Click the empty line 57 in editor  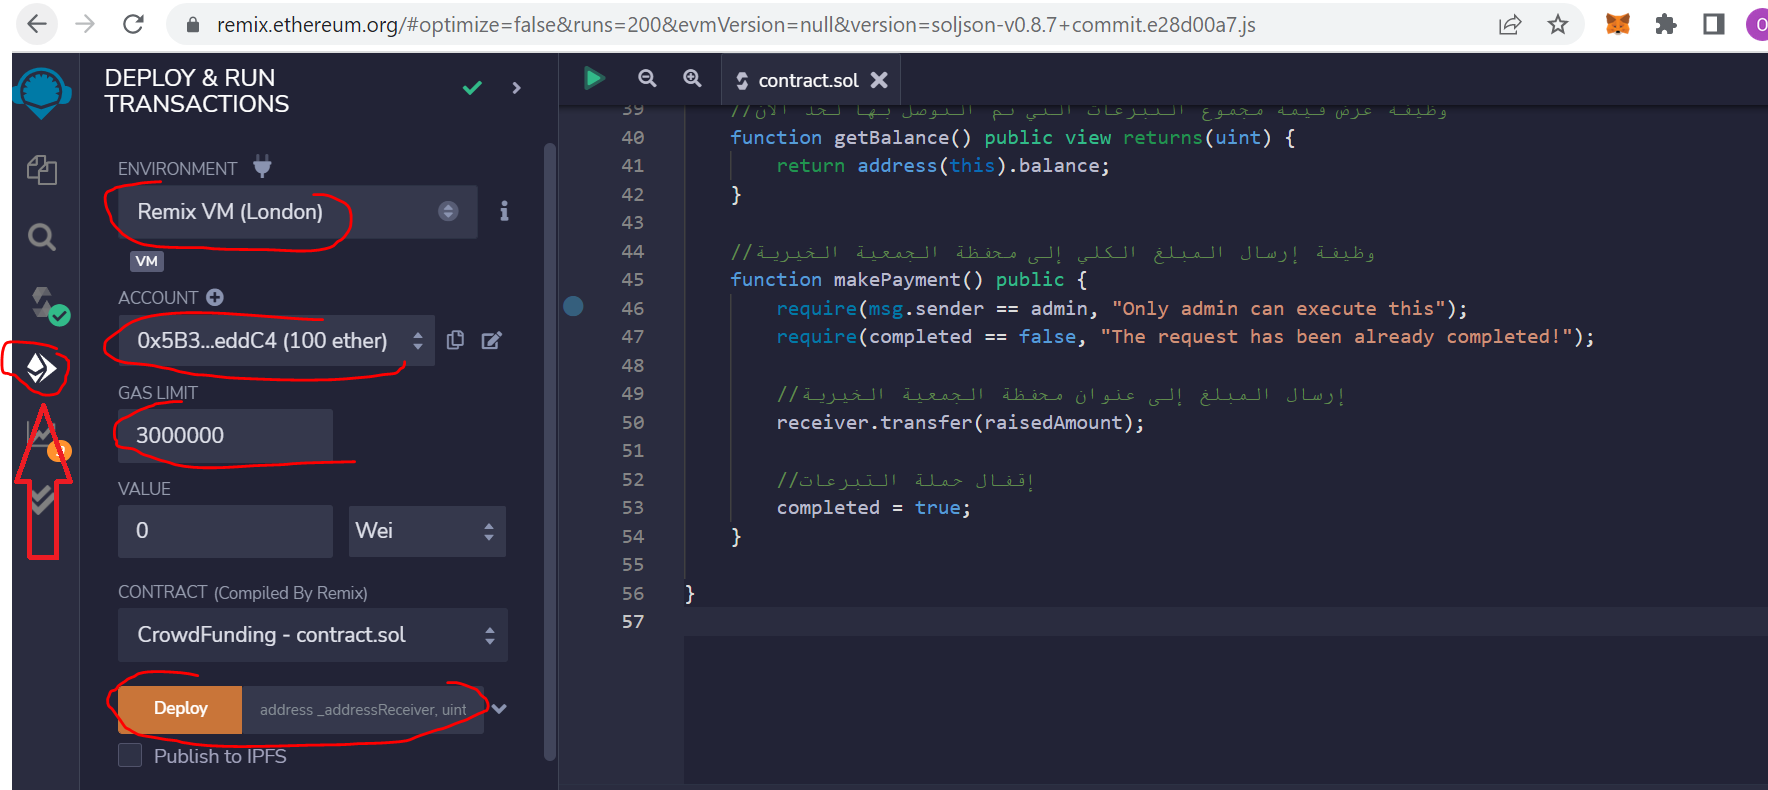click(1225, 622)
